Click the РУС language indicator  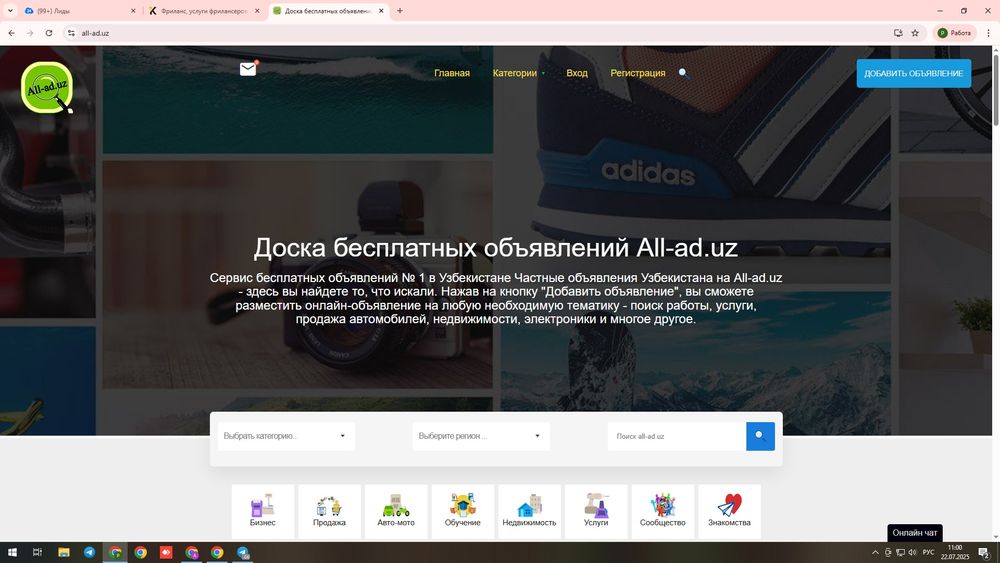929,552
